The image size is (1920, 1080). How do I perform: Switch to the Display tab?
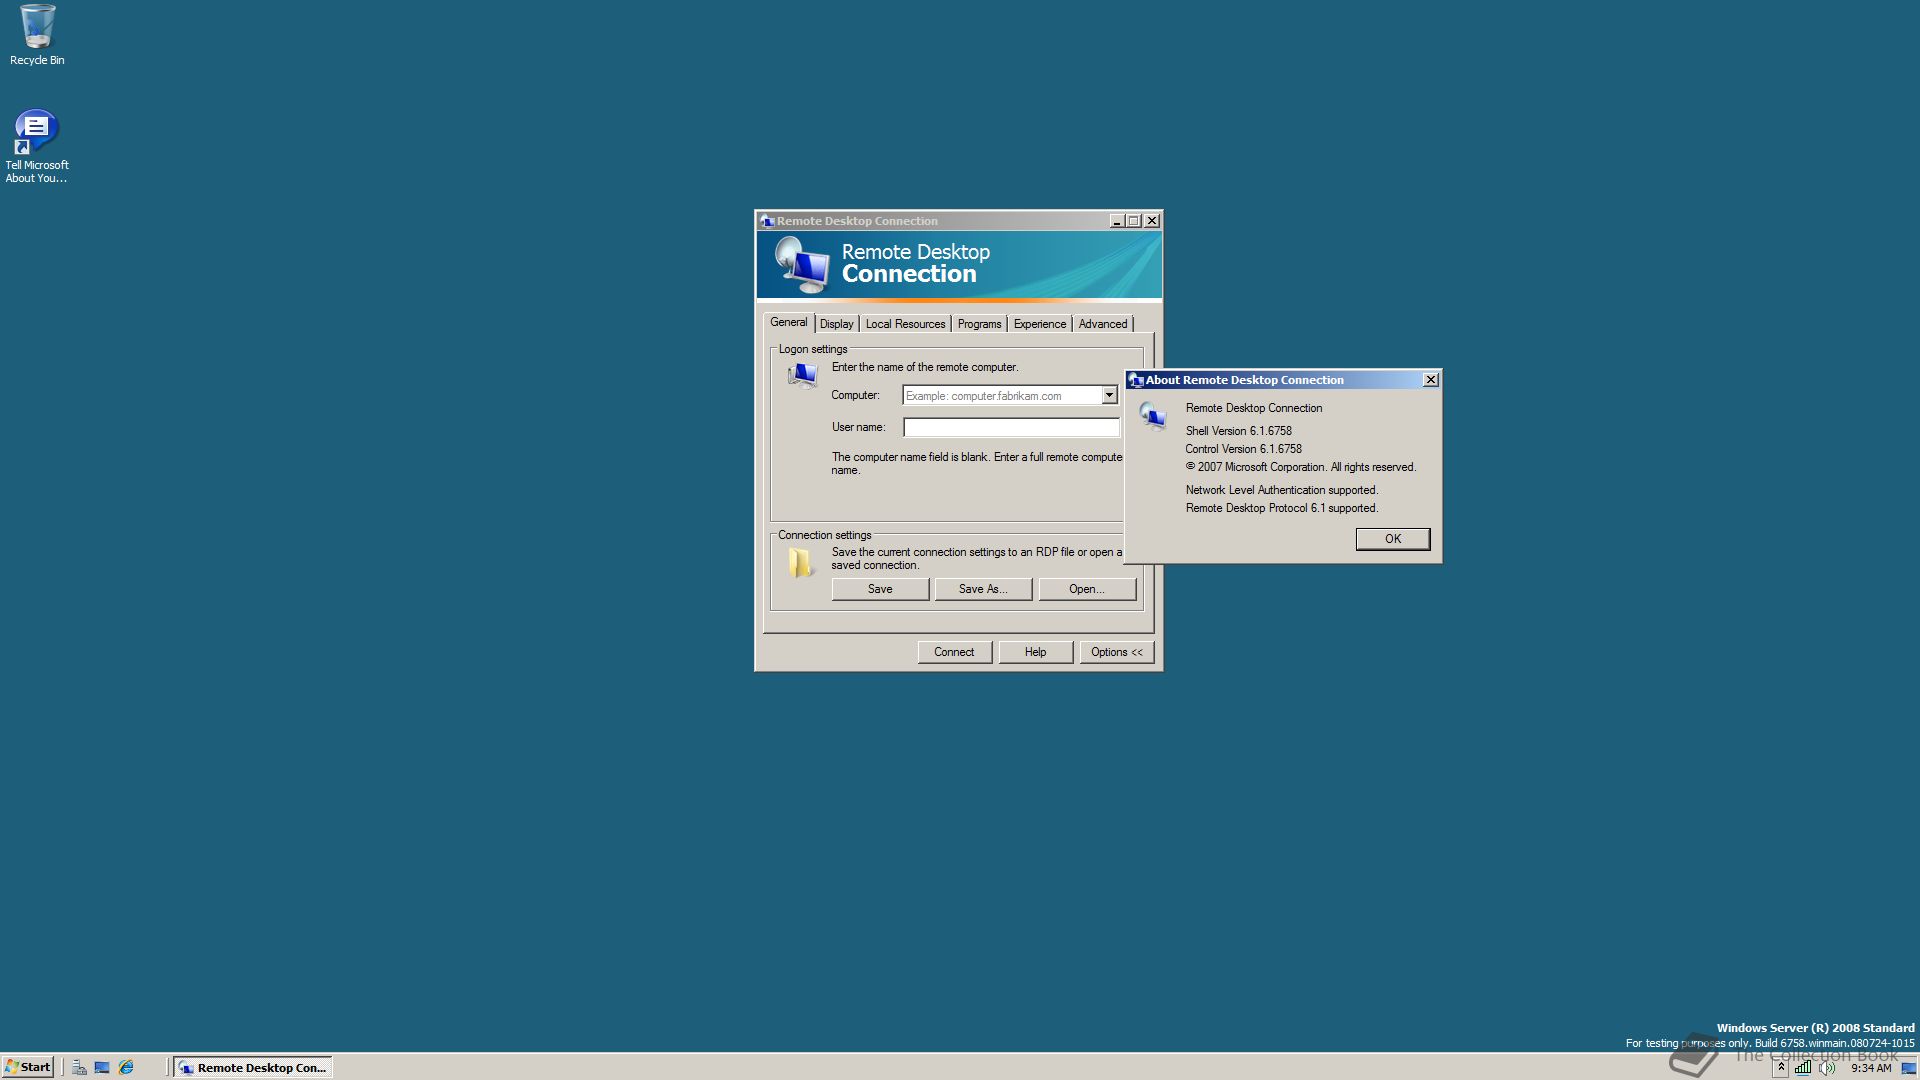point(837,324)
